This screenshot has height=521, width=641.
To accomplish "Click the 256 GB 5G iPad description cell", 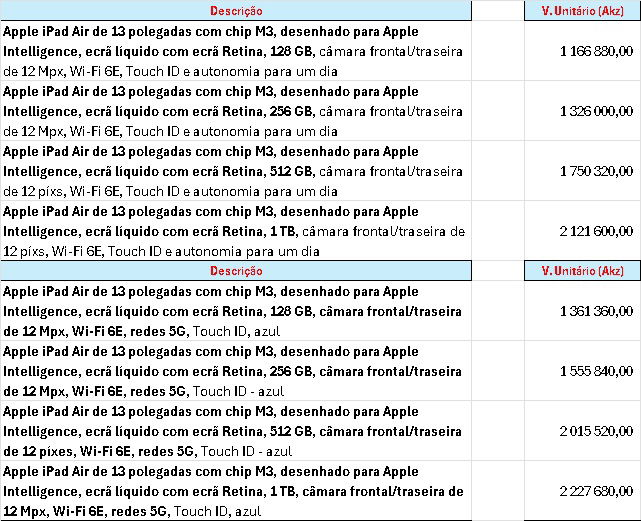I will coord(236,371).
